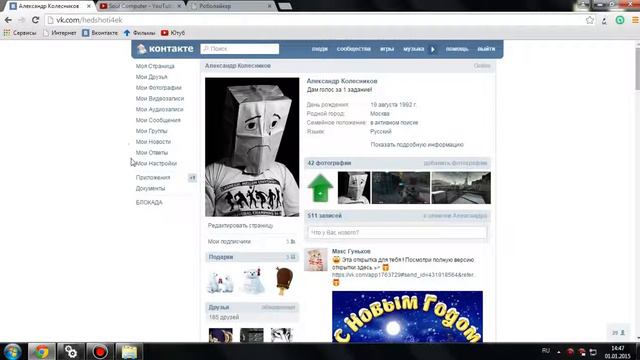The height and width of the screenshot is (360, 640).
Task: Click the Что у Вас нового post field
Action: [x=397, y=233]
